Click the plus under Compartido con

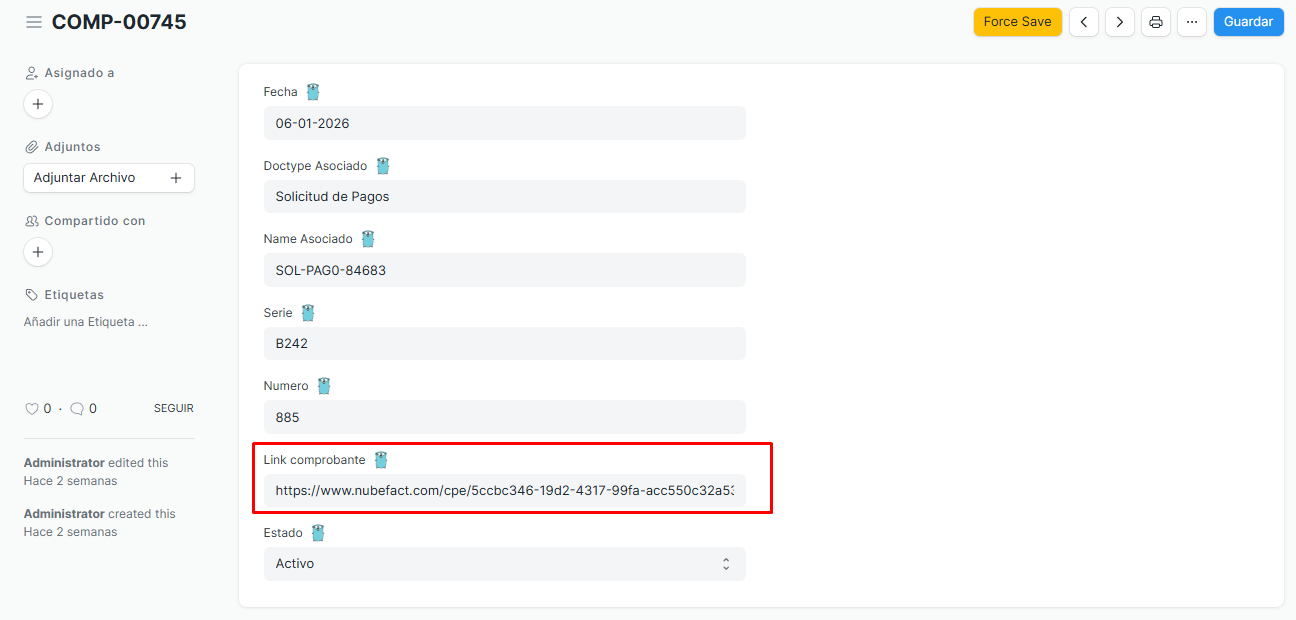tap(38, 252)
